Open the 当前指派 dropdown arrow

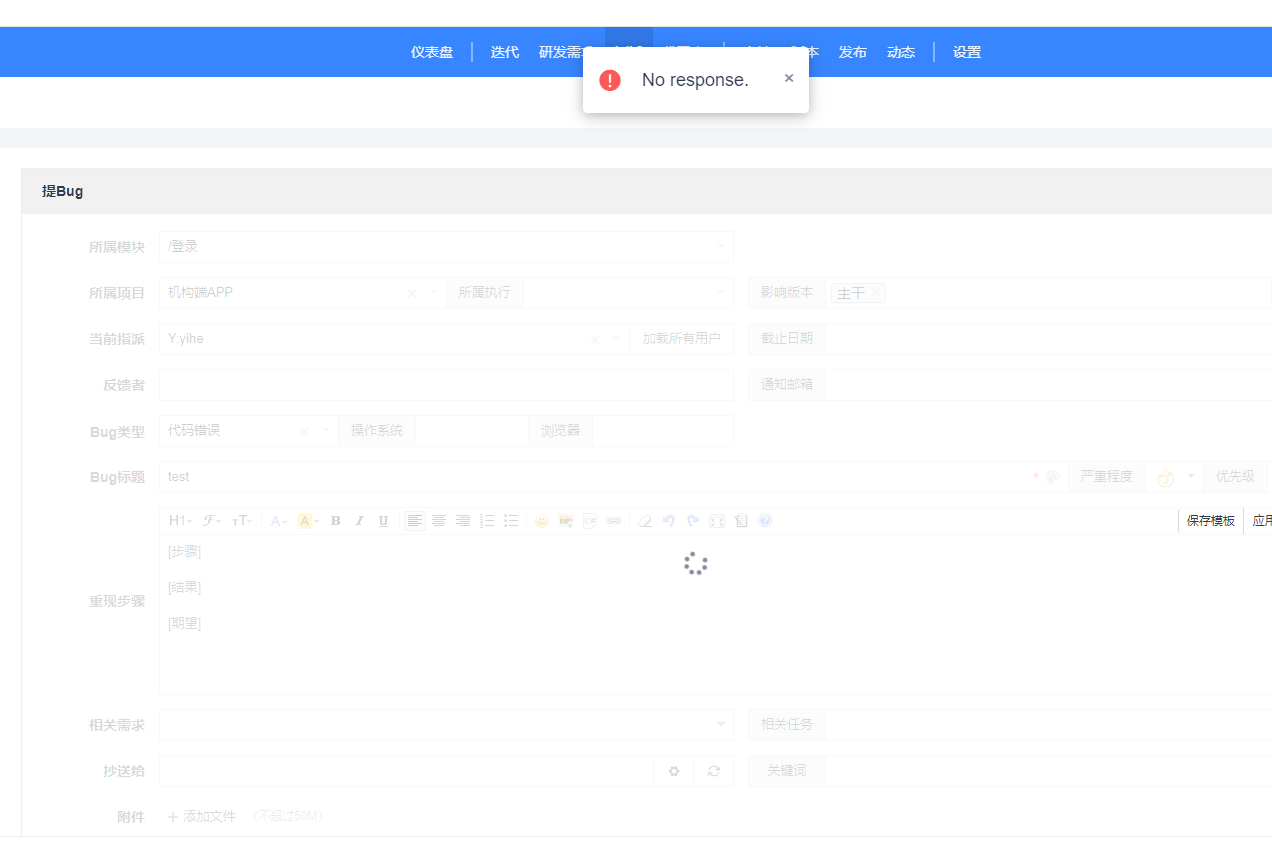617,339
